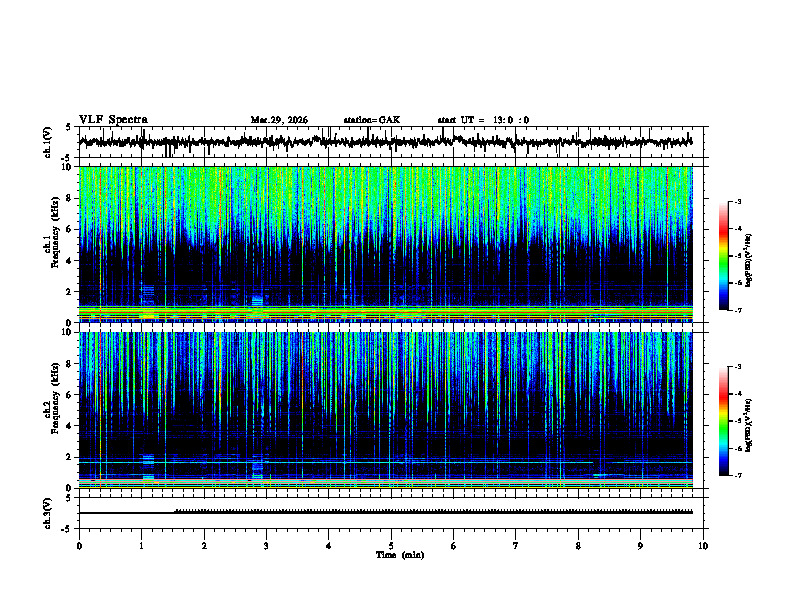Click time axis tick label "5"
The image size is (792, 612).
point(391,546)
